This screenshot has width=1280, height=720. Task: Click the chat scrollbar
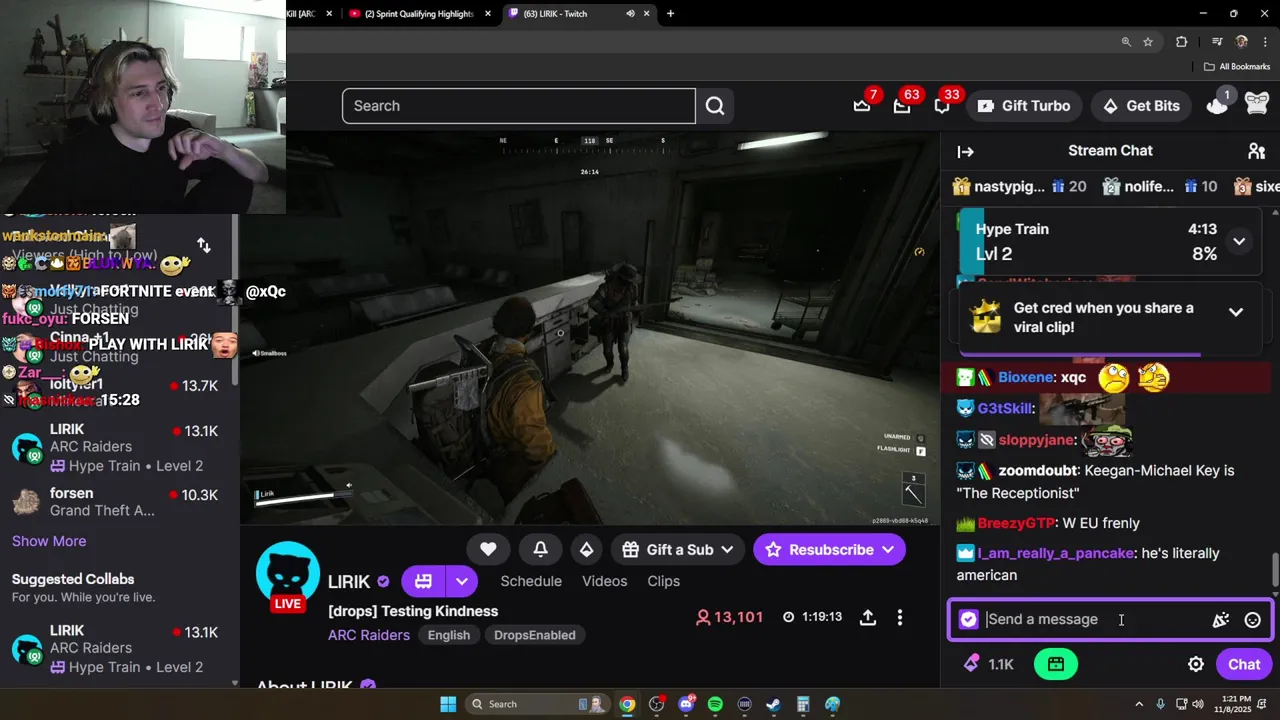pos(1275,572)
